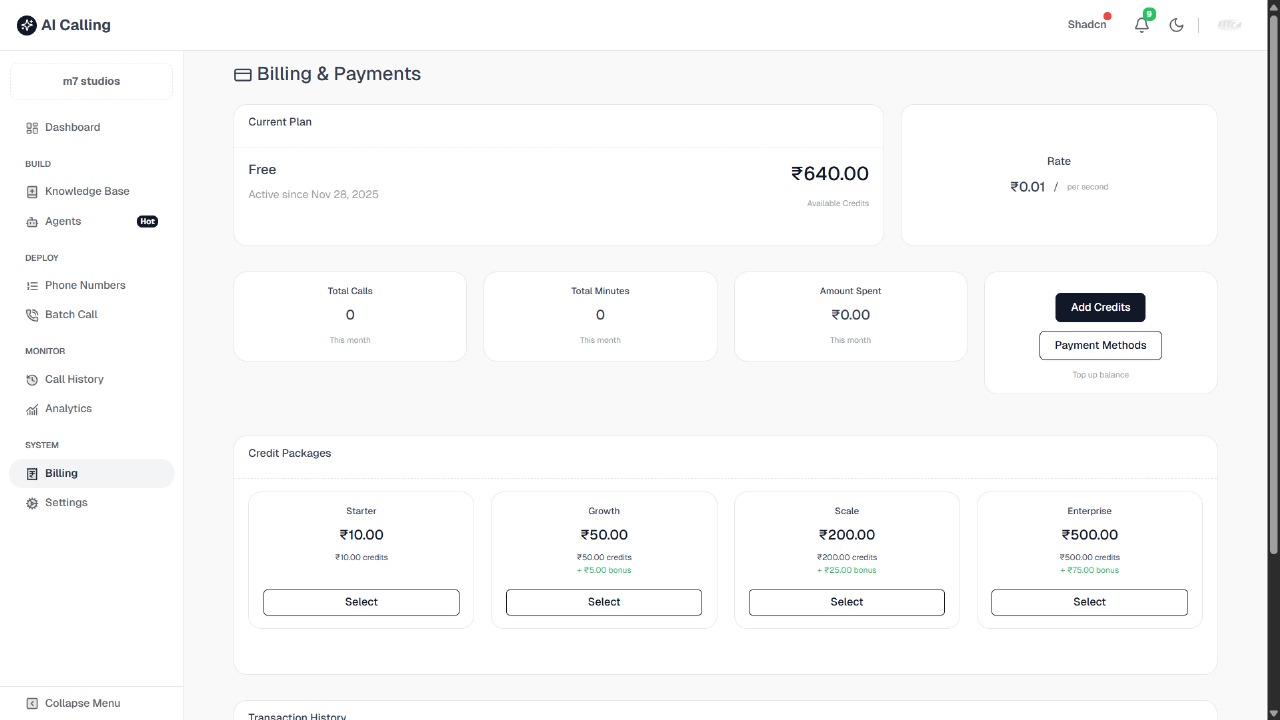Open Settings from the System section
The image size is (1280, 720).
pyautogui.click(x=66, y=502)
